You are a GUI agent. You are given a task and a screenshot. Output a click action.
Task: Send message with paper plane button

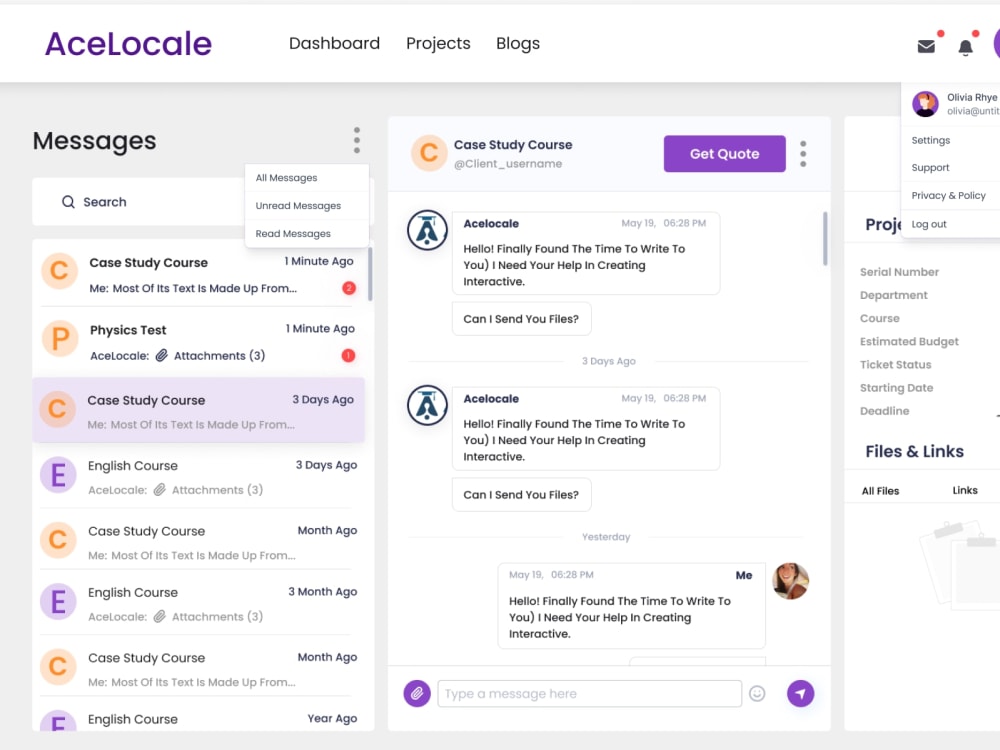(x=800, y=693)
